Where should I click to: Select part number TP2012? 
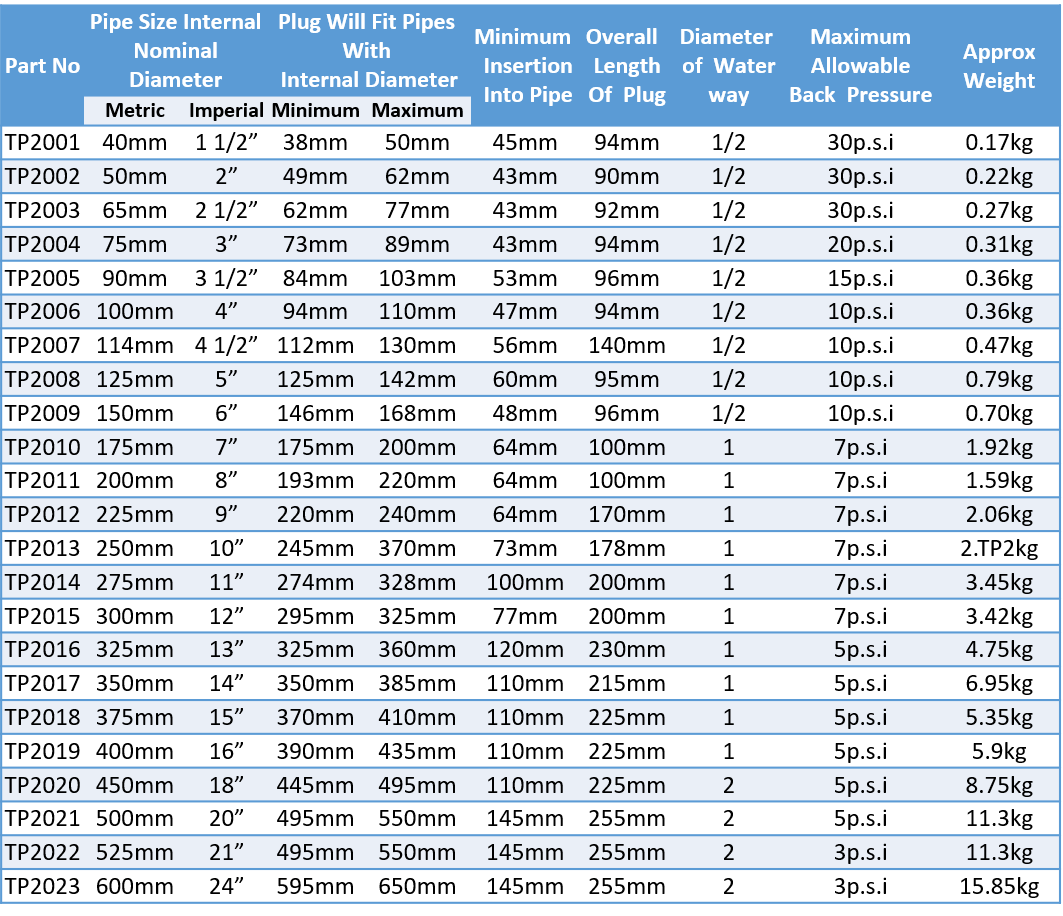click(x=43, y=514)
